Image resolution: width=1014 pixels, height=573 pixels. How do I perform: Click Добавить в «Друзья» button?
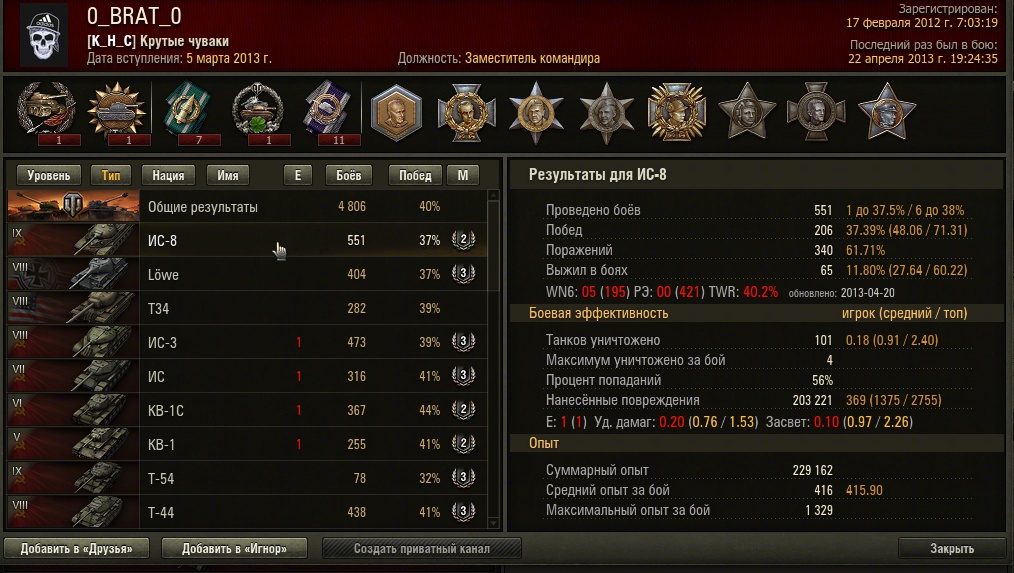tap(76, 548)
